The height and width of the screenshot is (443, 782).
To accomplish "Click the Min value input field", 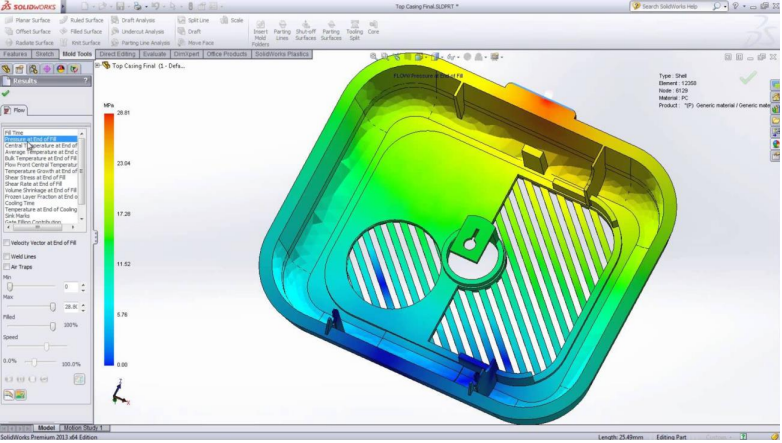I will pos(71,287).
